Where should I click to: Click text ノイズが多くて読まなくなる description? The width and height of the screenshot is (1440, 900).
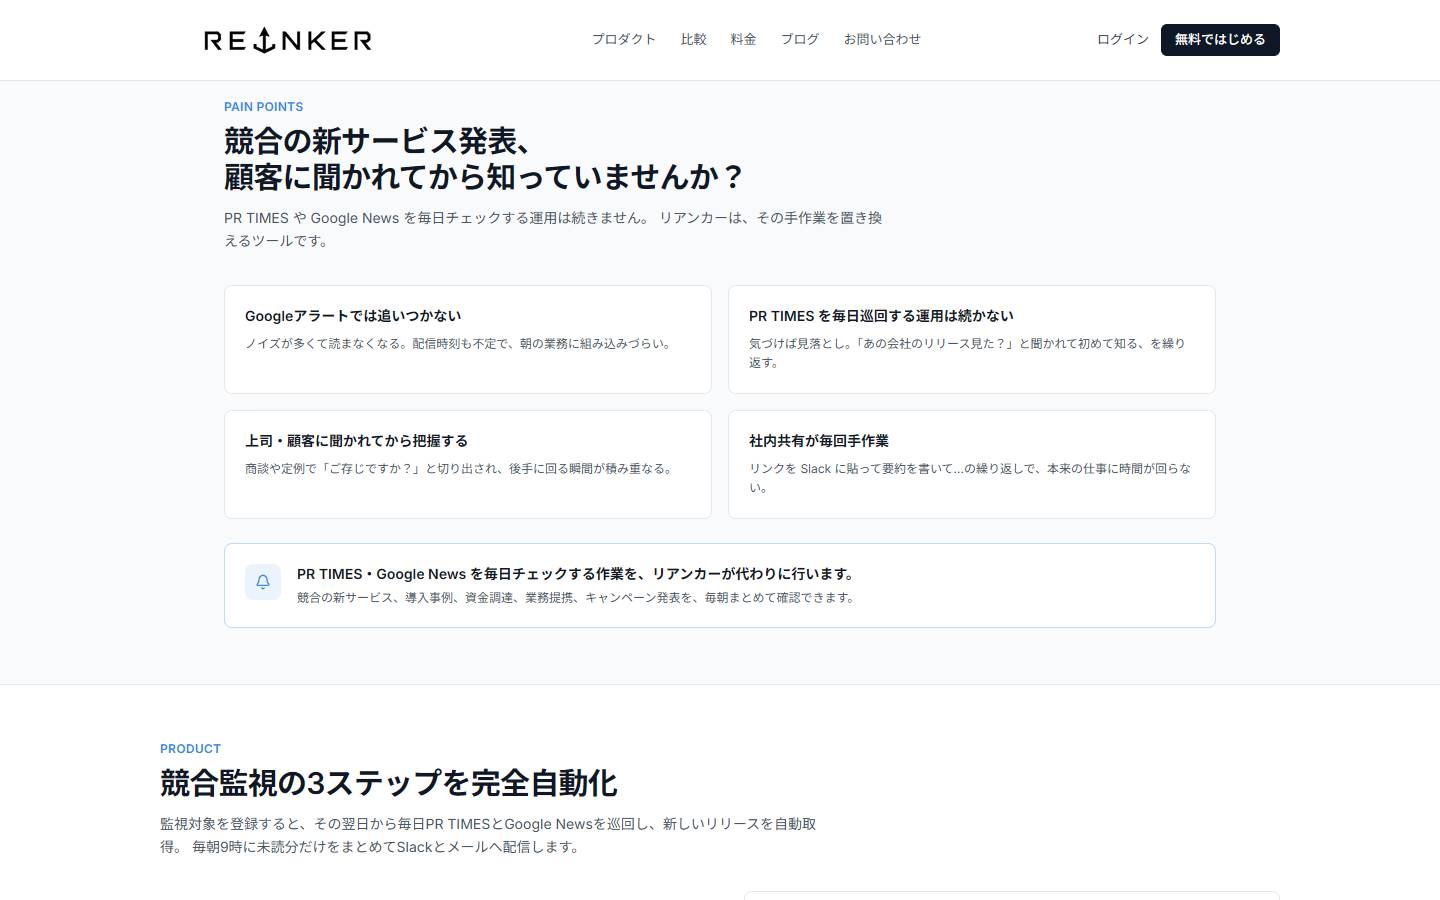coord(460,344)
